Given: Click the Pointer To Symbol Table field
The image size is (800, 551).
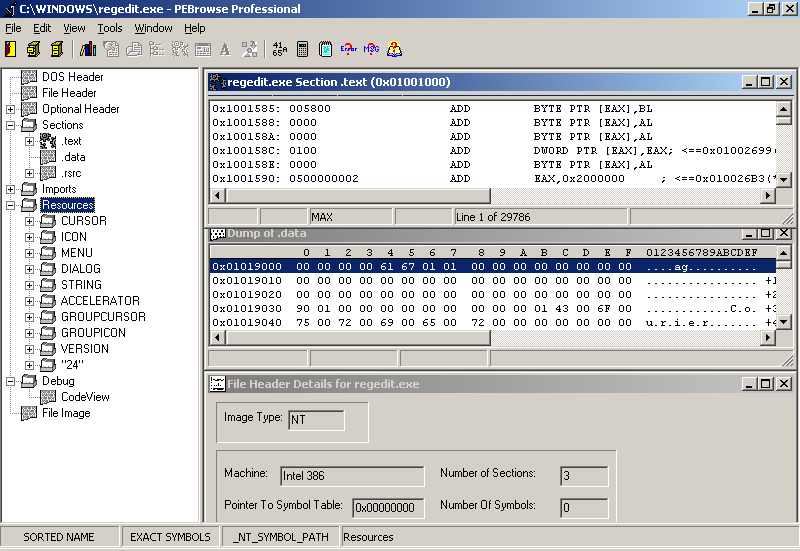Looking at the screenshot, I should 388,508.
